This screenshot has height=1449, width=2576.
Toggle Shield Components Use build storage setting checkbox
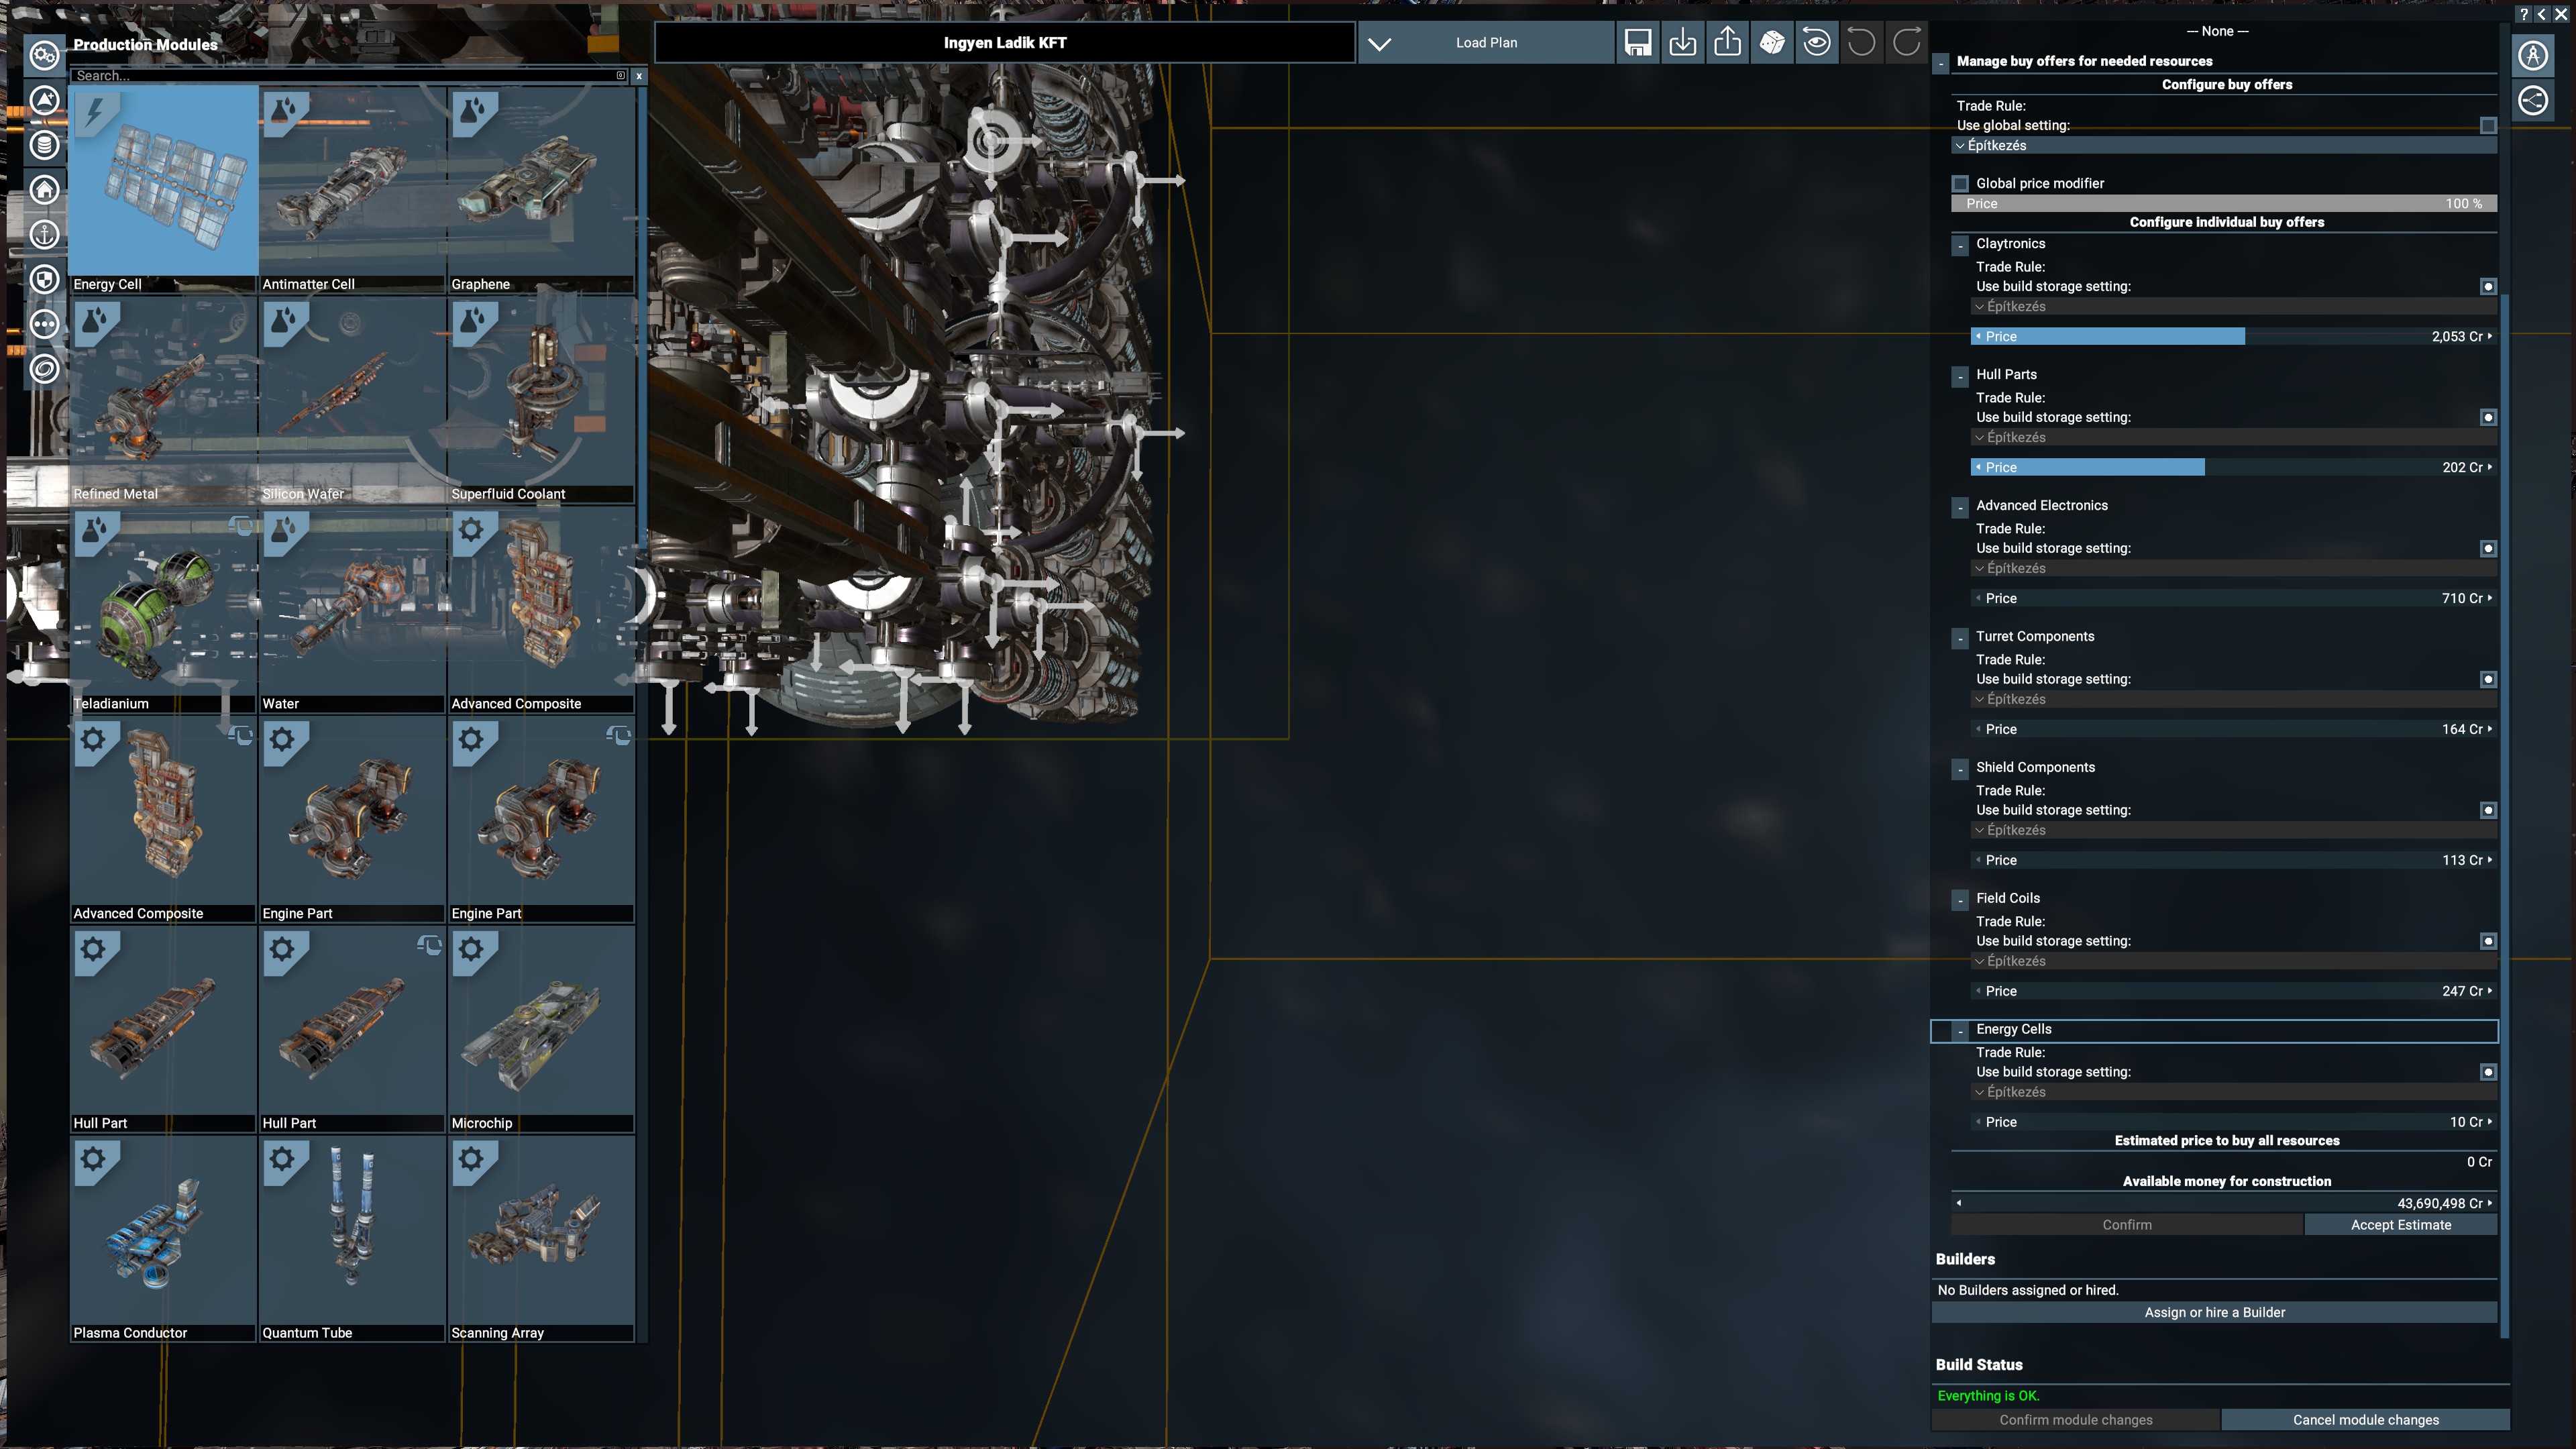click(x=2488, y=811)
